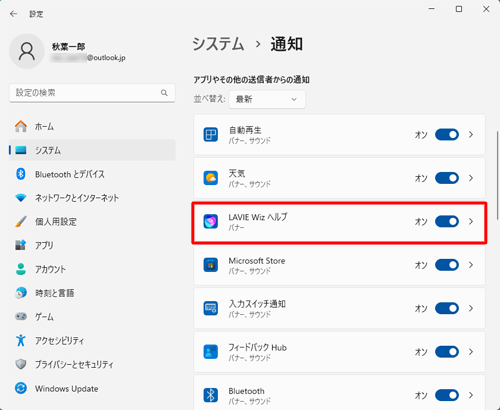Turn off 天気 notifications toggle
The height and width of the screenshot is (410, 500).
point(447,178)
